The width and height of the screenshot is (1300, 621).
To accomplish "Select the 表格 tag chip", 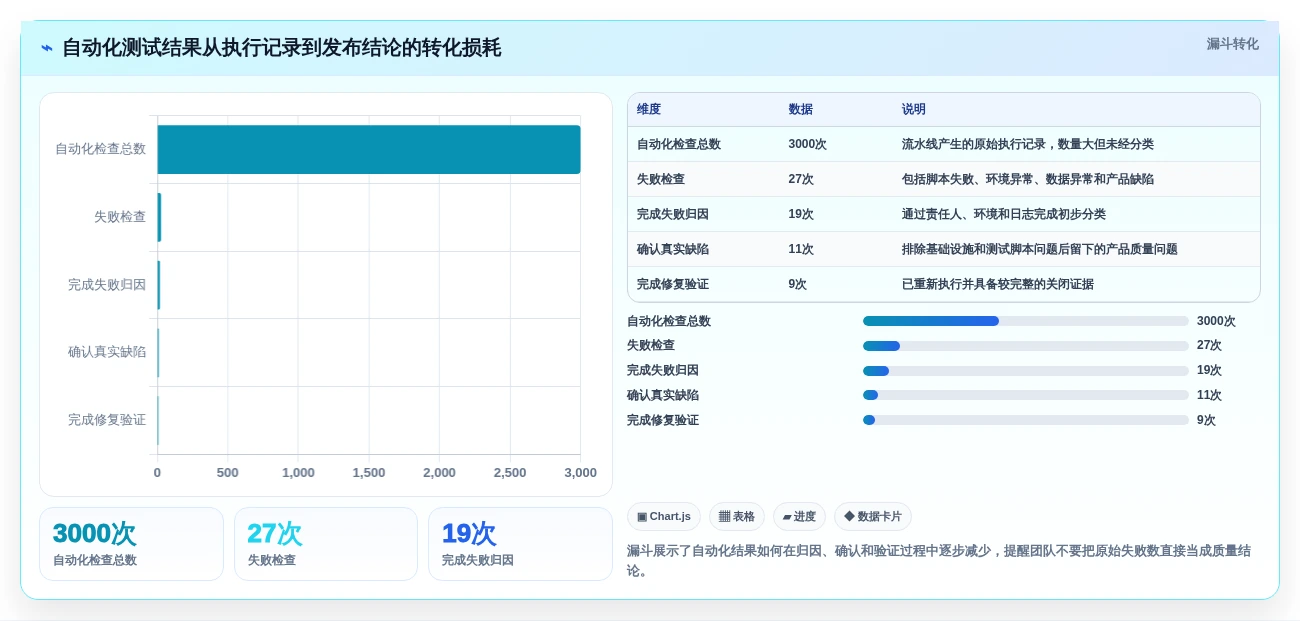I will click(737, 517).
